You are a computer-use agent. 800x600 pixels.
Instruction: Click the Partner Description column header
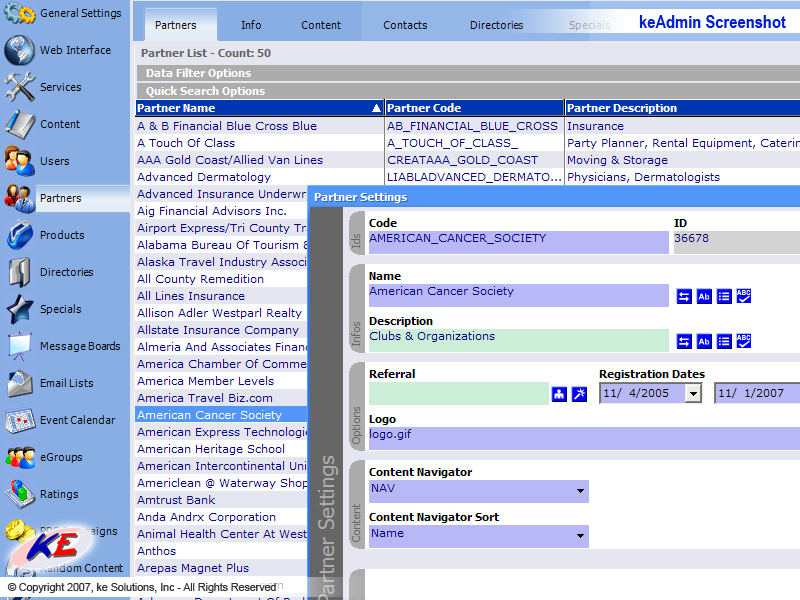pos(683,108)
